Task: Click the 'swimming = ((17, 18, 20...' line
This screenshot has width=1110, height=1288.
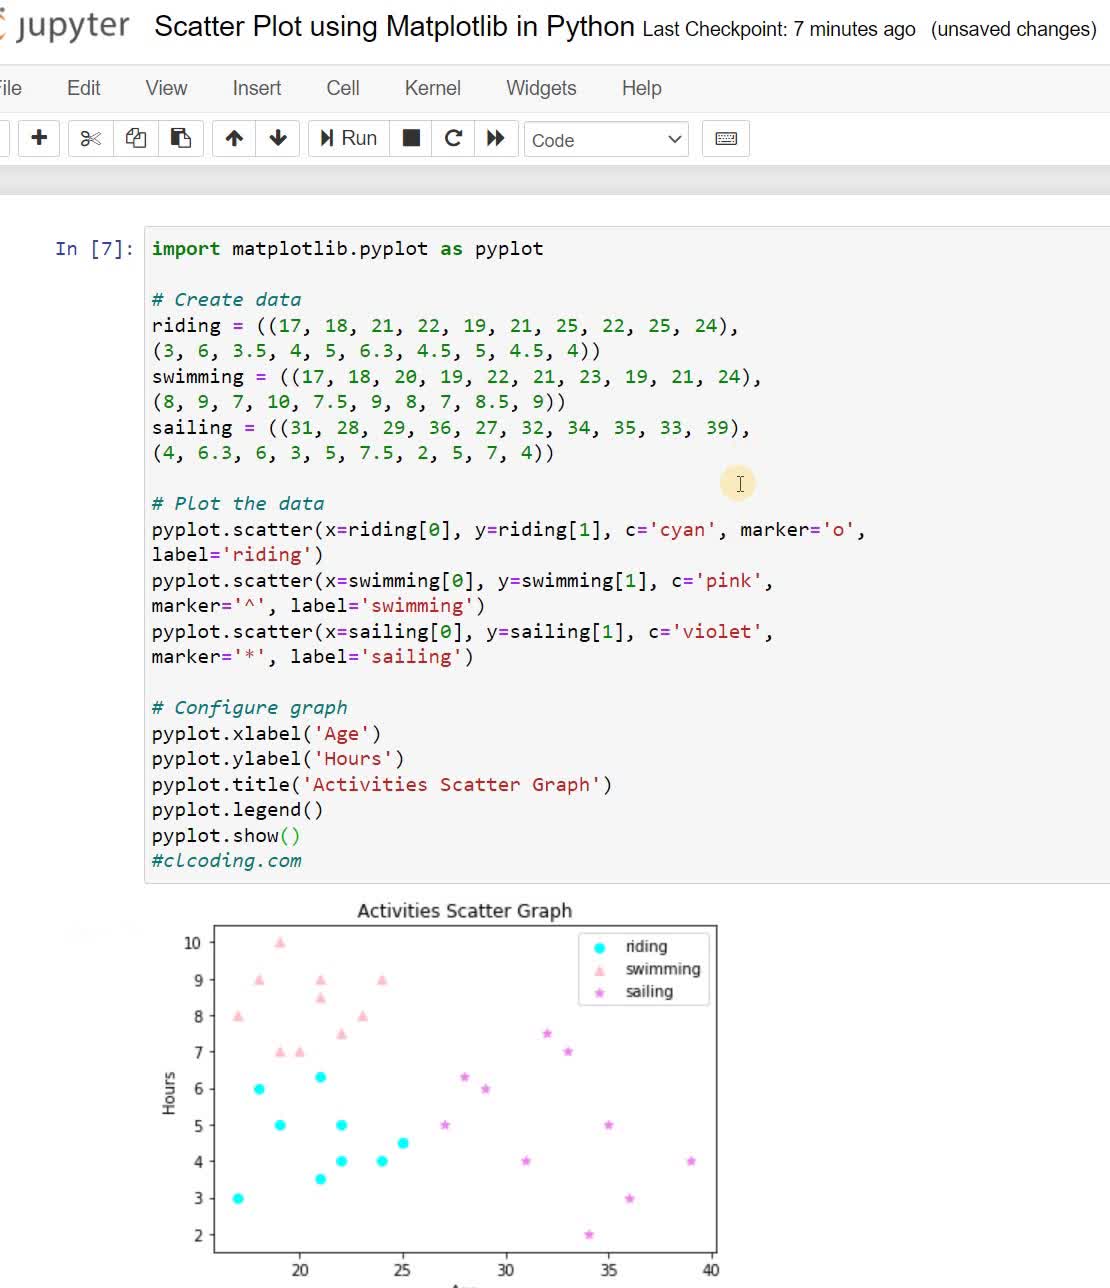Action: click(x=457, y=377)
